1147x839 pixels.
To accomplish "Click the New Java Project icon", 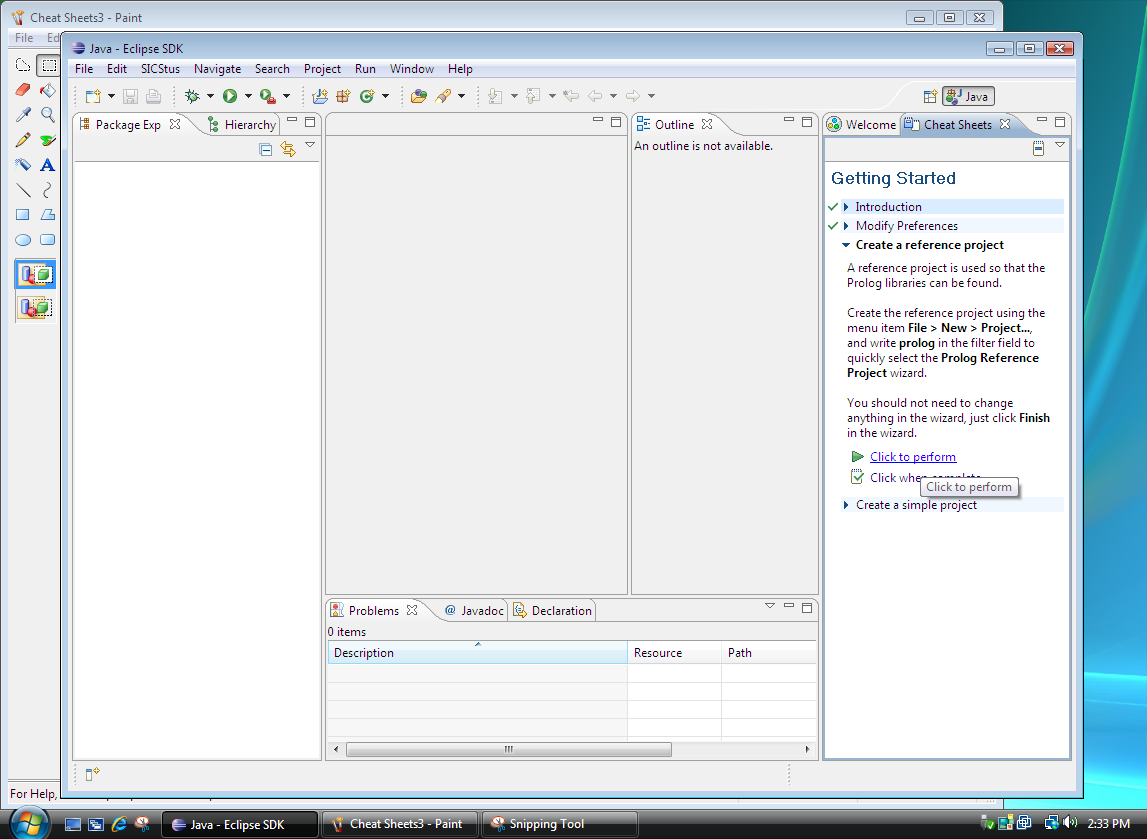I will pyautogui.click(x=320, y=96).
